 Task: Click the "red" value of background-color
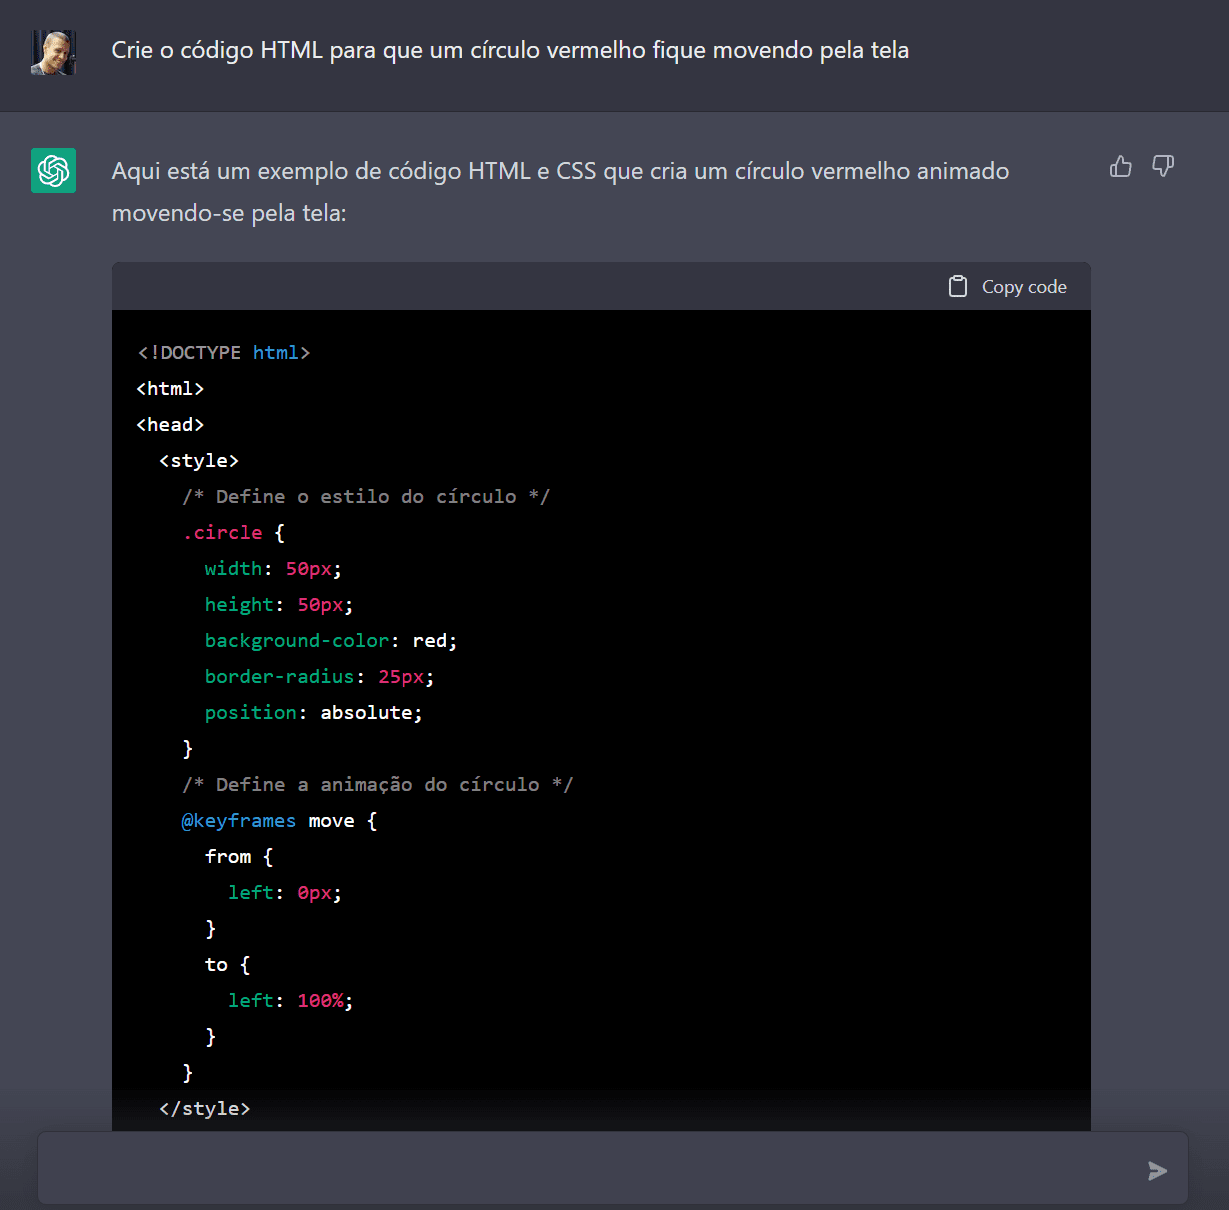pos(430,641)
